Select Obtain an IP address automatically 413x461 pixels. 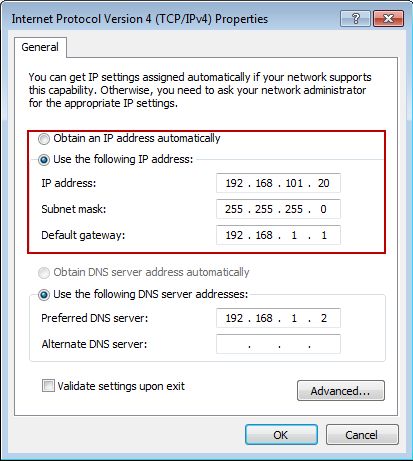(44, 139)
